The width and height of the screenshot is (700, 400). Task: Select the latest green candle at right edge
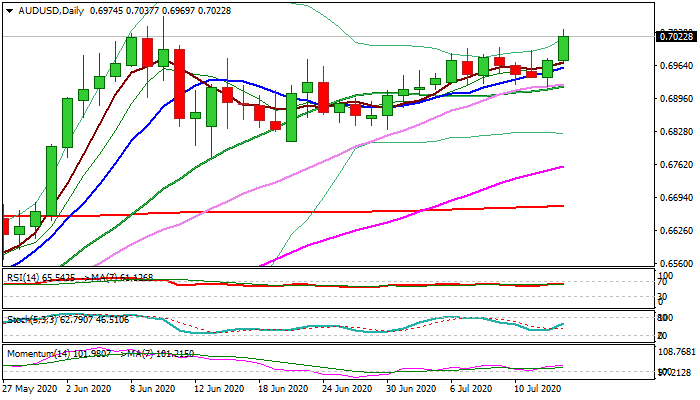[x=564, y=48]
